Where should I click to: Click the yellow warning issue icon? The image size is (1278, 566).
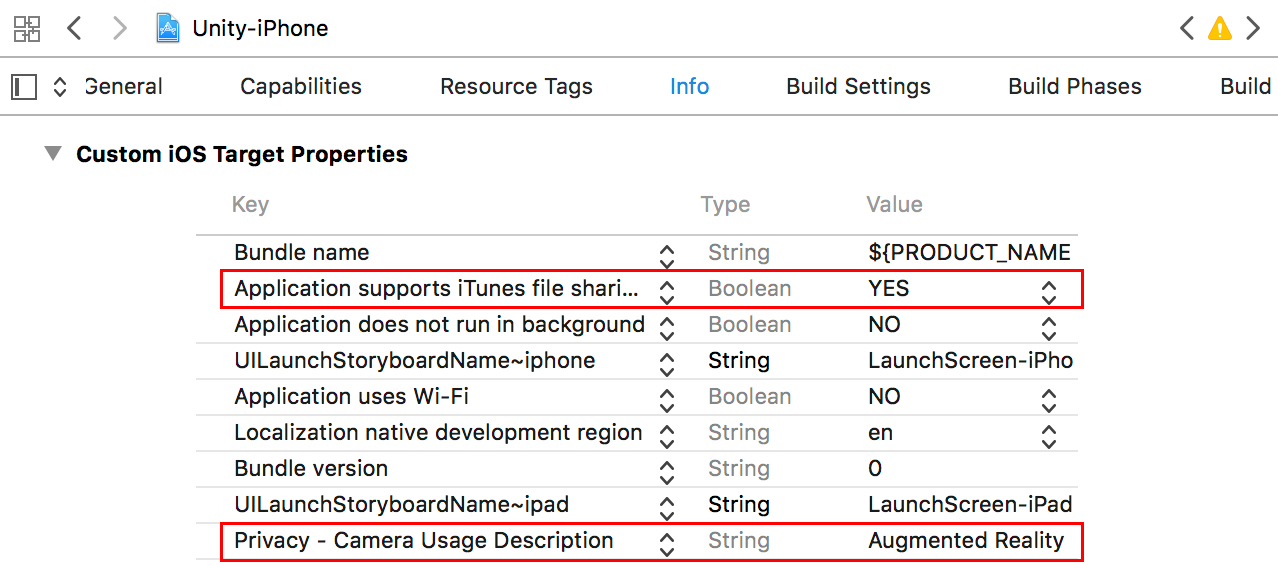pos(1219,29)
